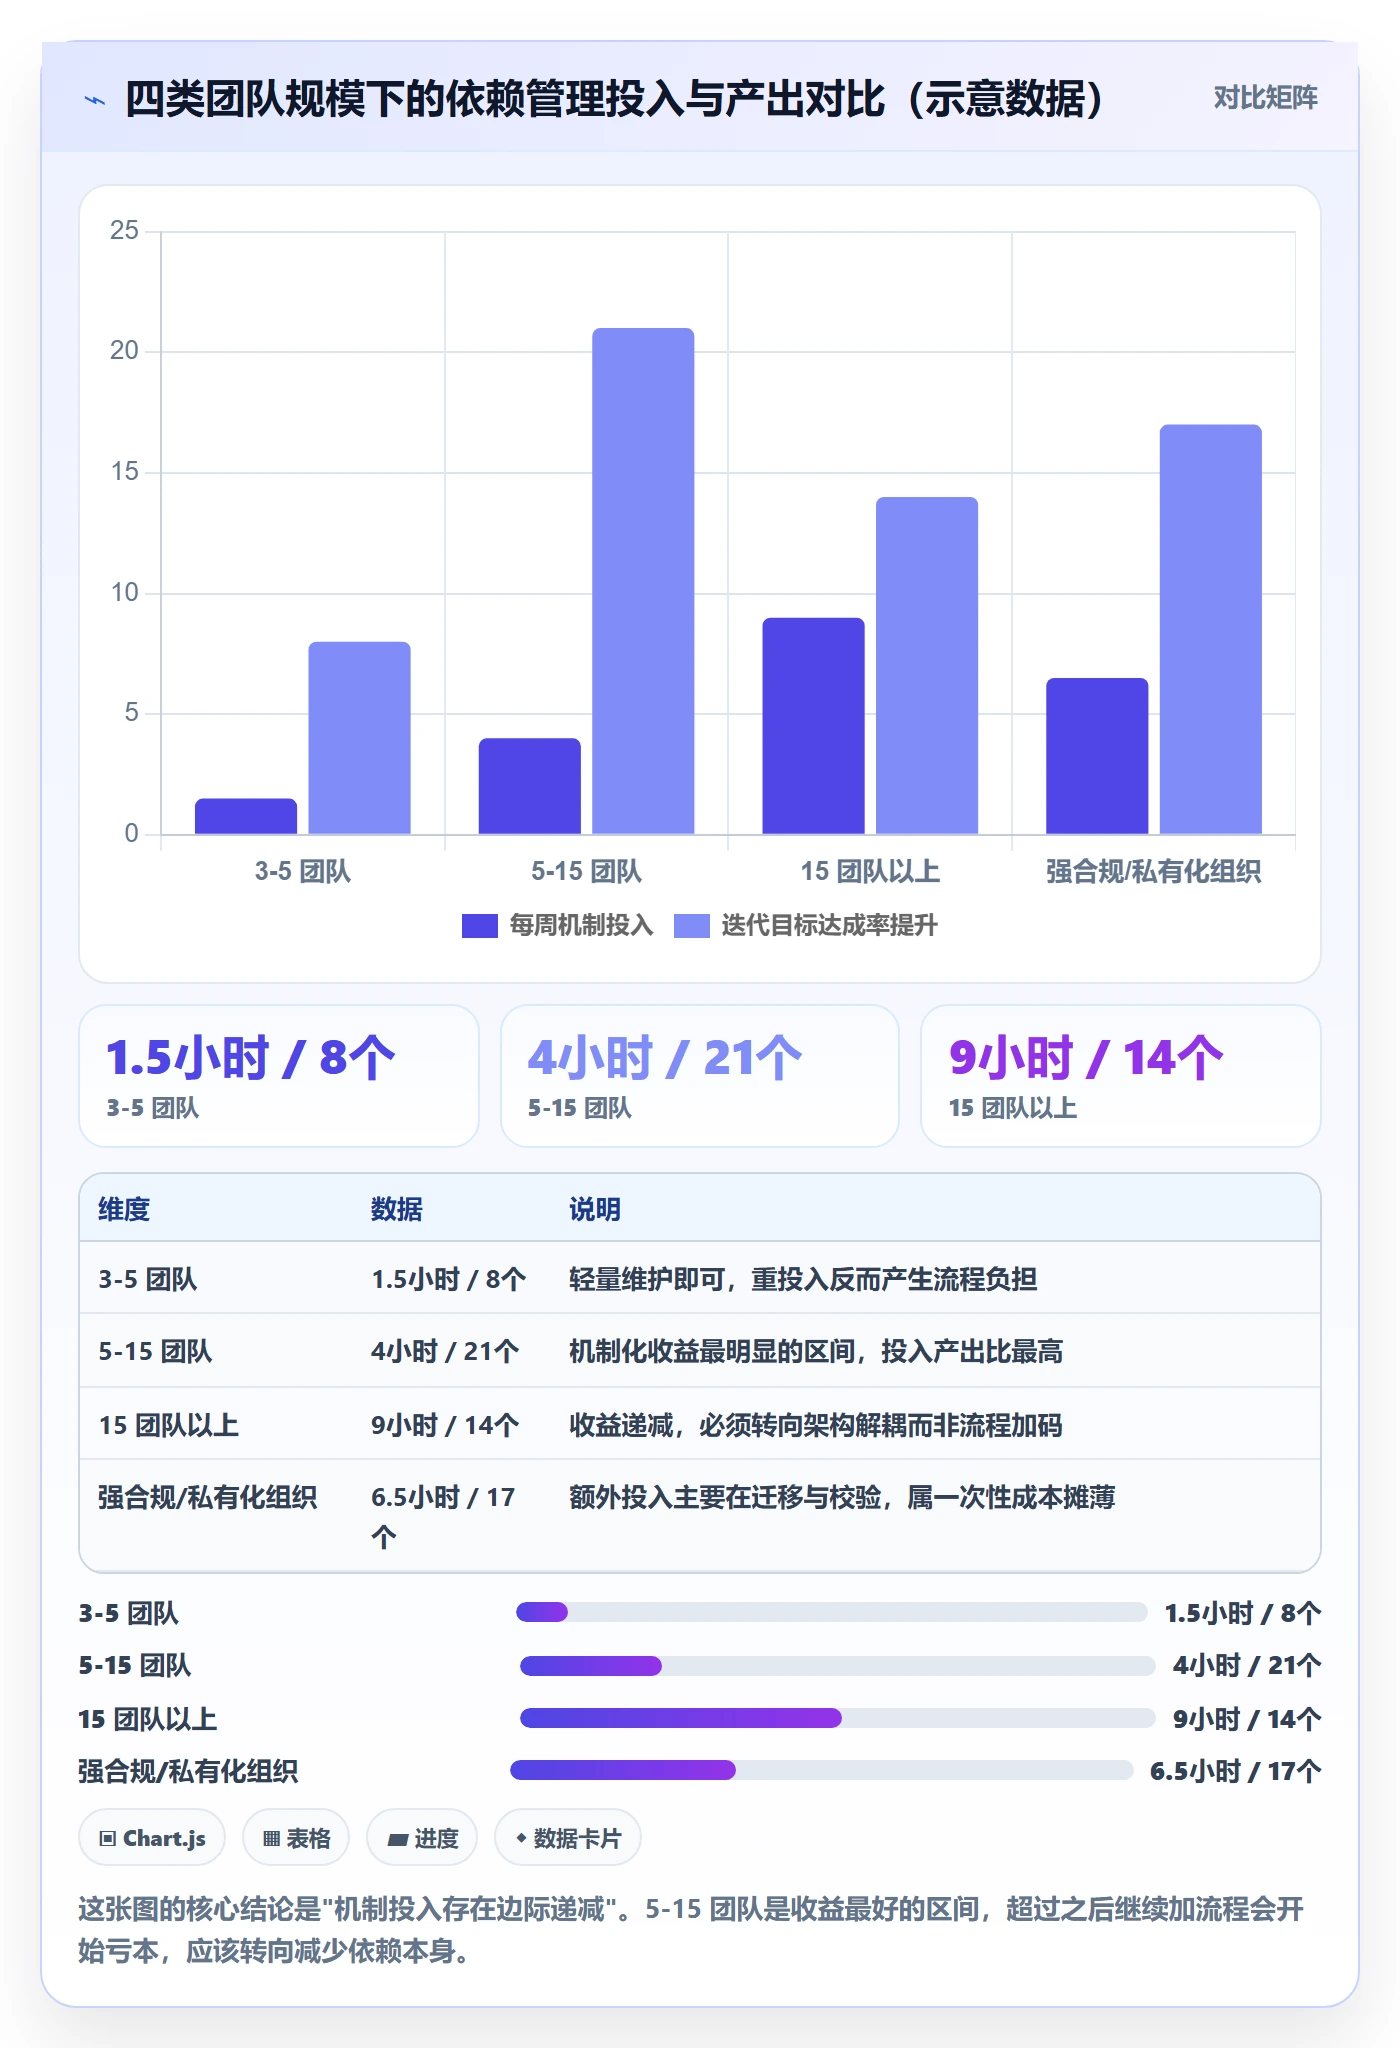Click the 表格 tag chip
The width and height of the screenshot is (1400, 2048).
tap(296, 1838)
